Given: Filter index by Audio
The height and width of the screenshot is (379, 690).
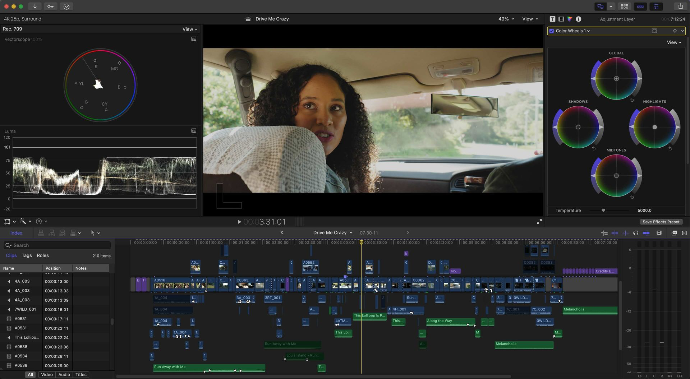Looking at the screenshot, I should [64, 375].
